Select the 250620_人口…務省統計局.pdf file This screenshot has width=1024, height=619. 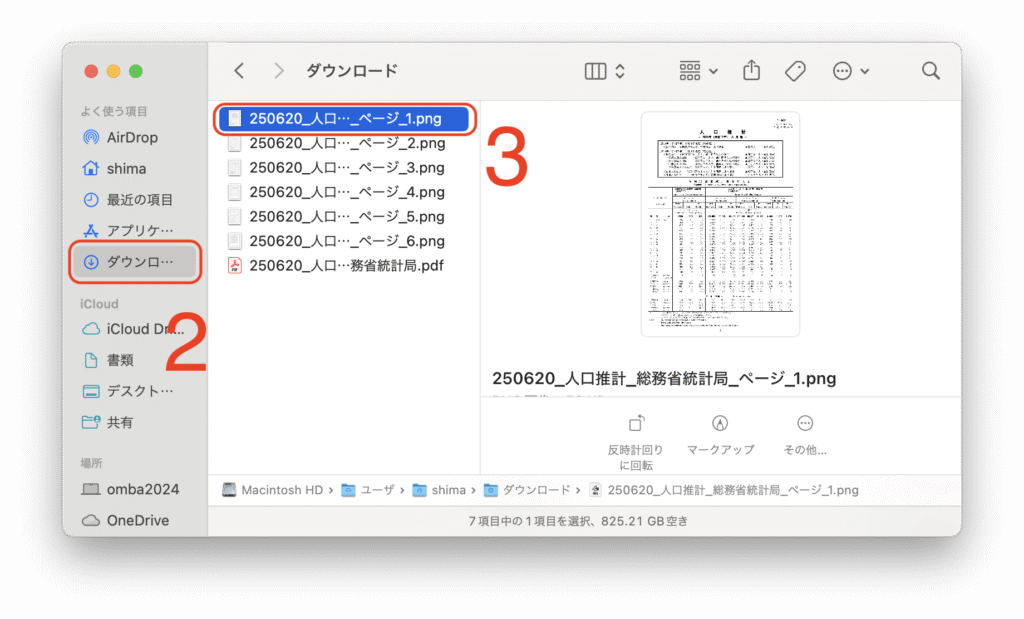(x=344, y=266)
